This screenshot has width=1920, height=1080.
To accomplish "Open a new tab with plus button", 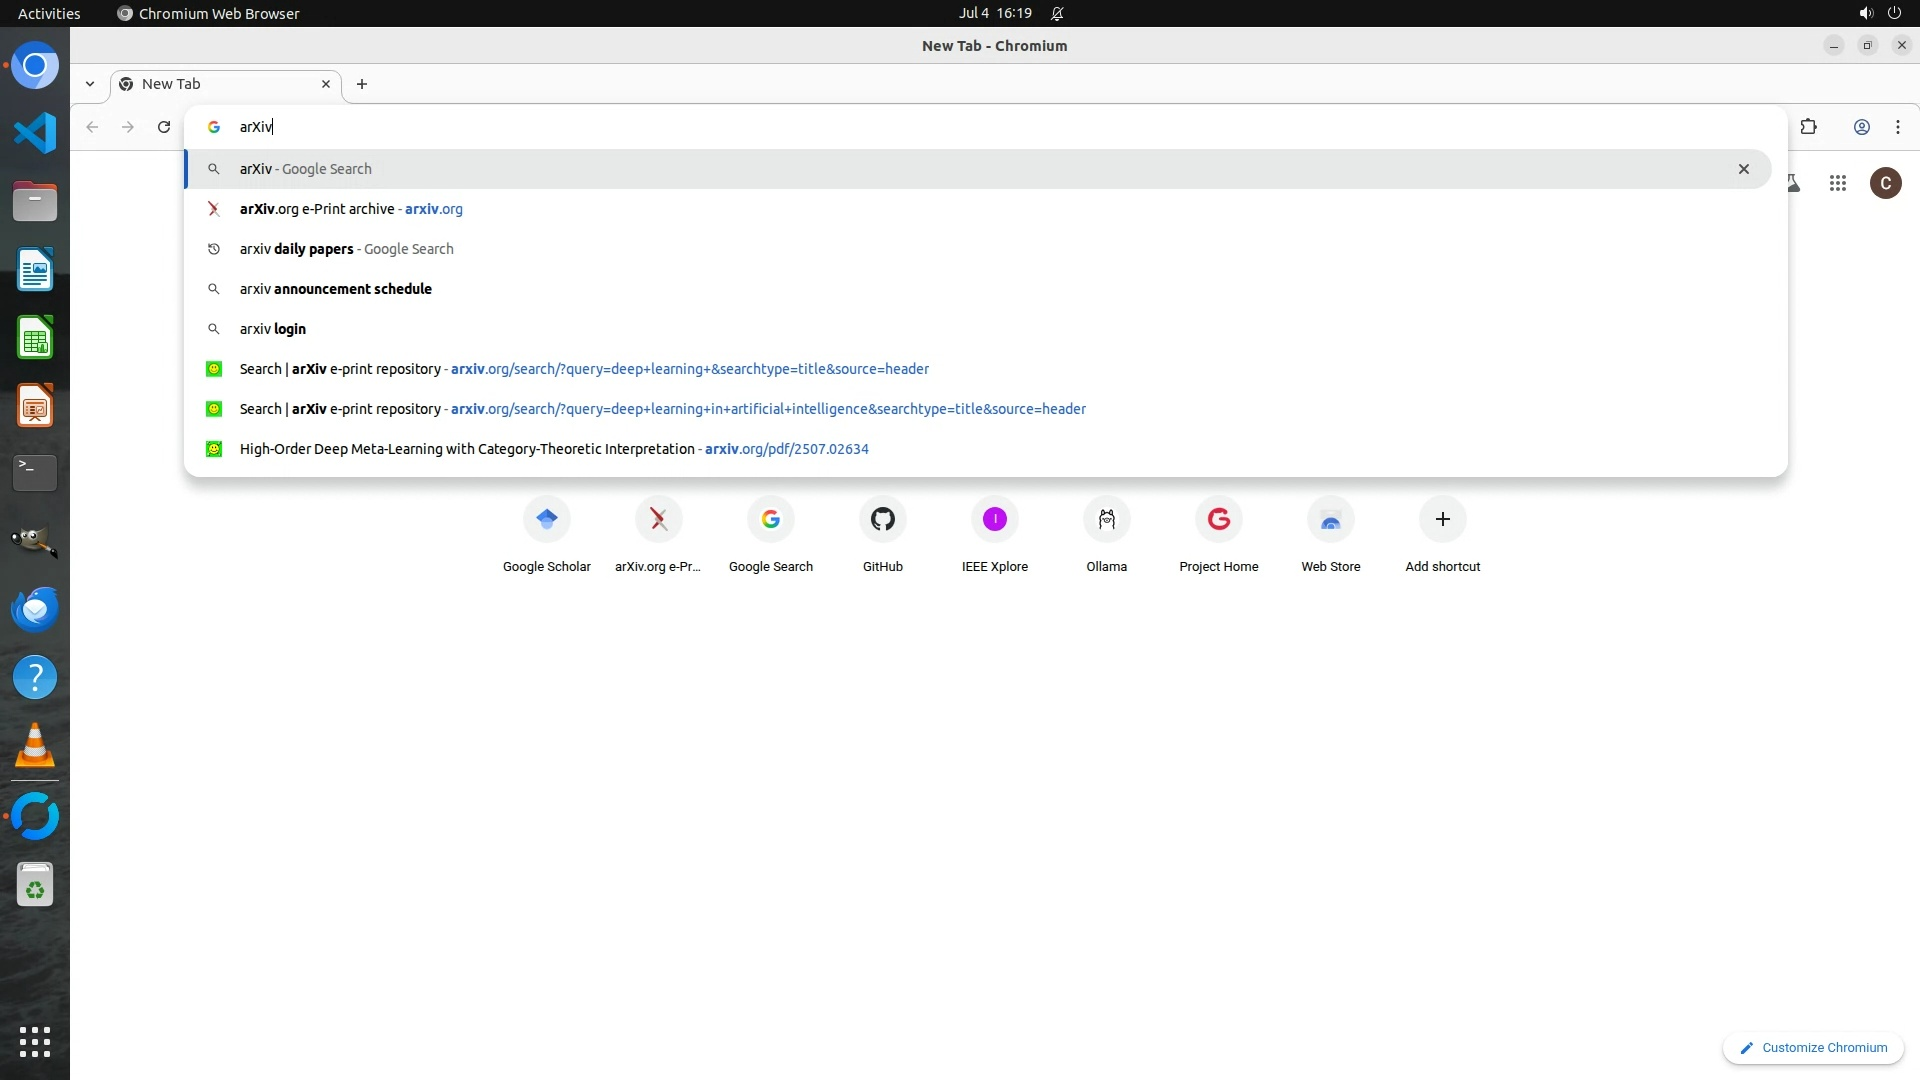I will click(362, 84).
